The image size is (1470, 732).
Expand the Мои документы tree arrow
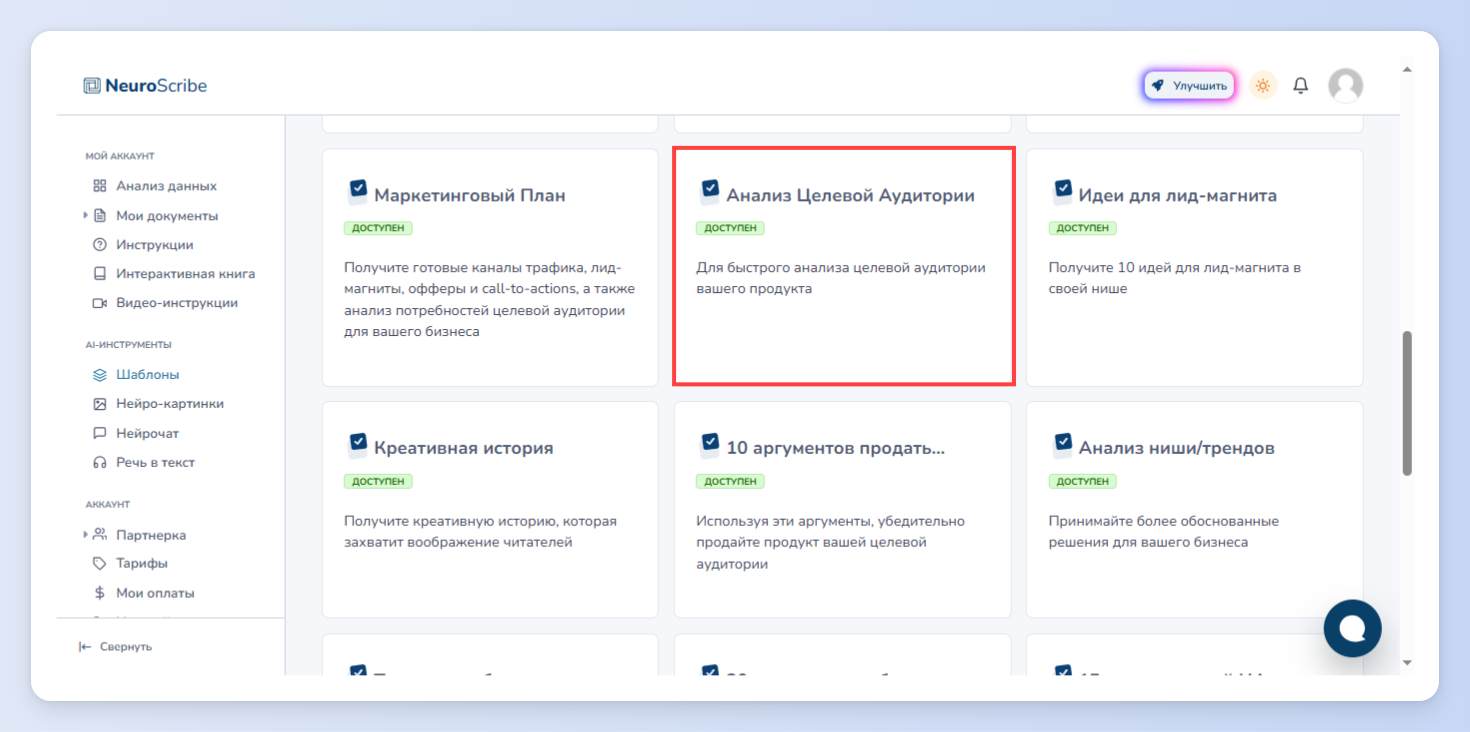tap(85, 216)
